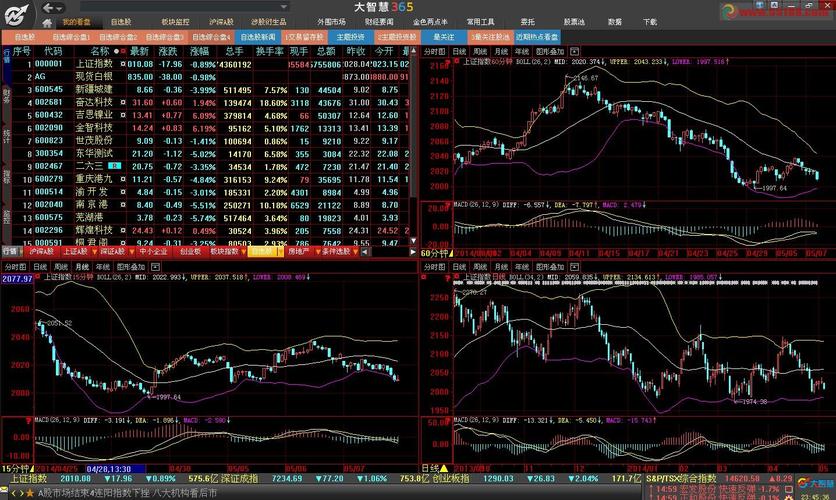The height and width of the screenshot is (500, 836).
Task: Expand the 板块指数 tab dropdown
Action: coord(244,252)
